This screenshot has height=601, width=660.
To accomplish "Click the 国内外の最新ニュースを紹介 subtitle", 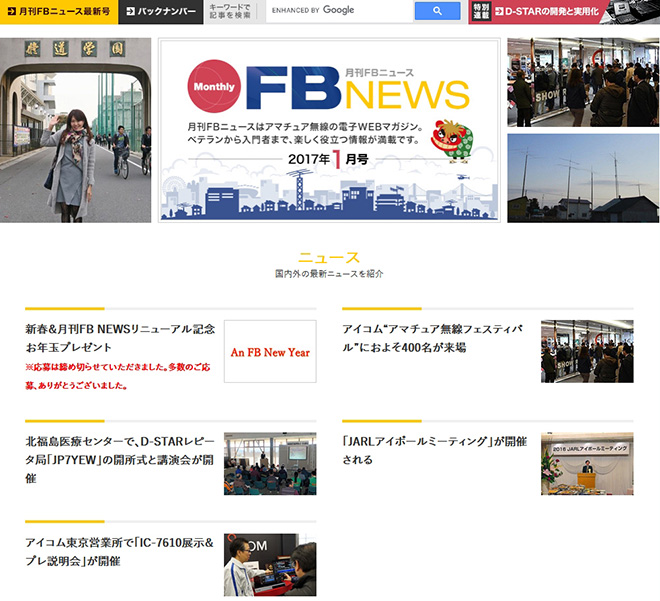I will (x=329, y=274).
